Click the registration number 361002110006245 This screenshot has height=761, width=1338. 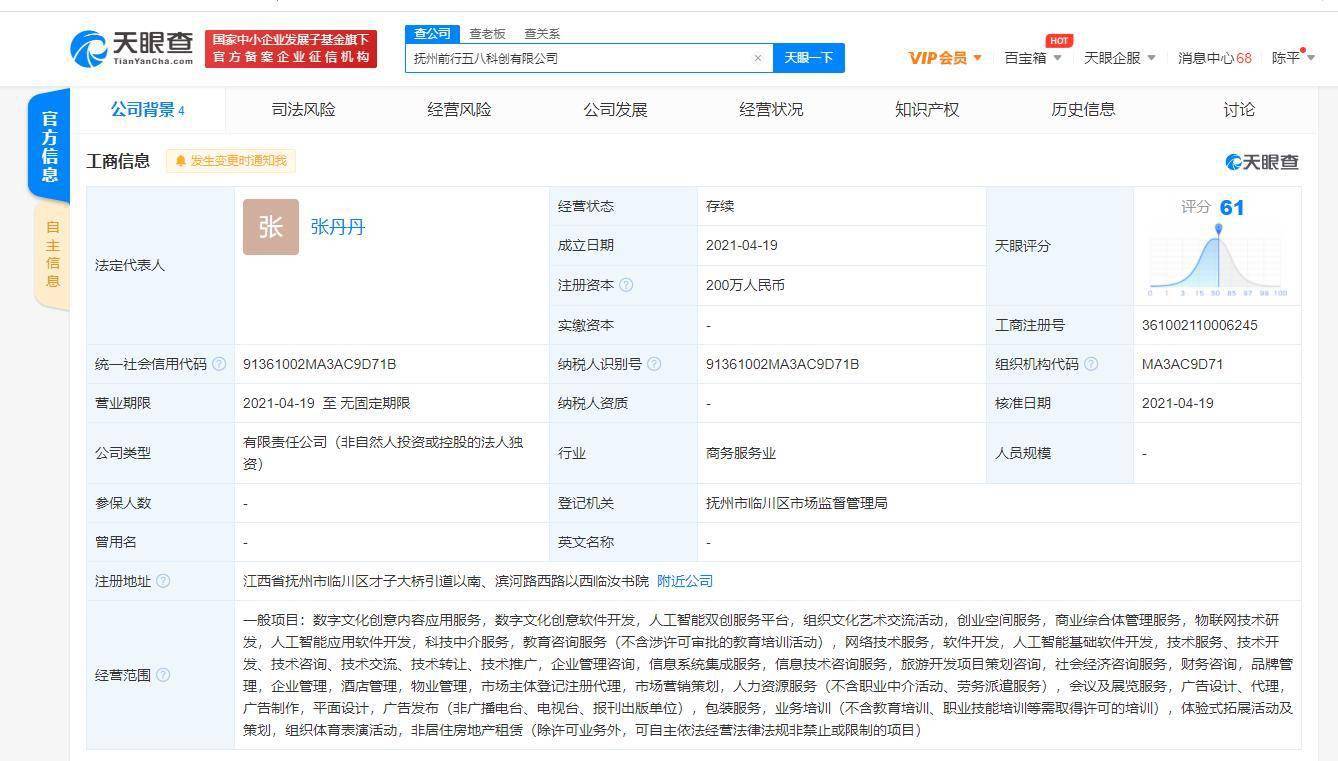pos(1199,325)
